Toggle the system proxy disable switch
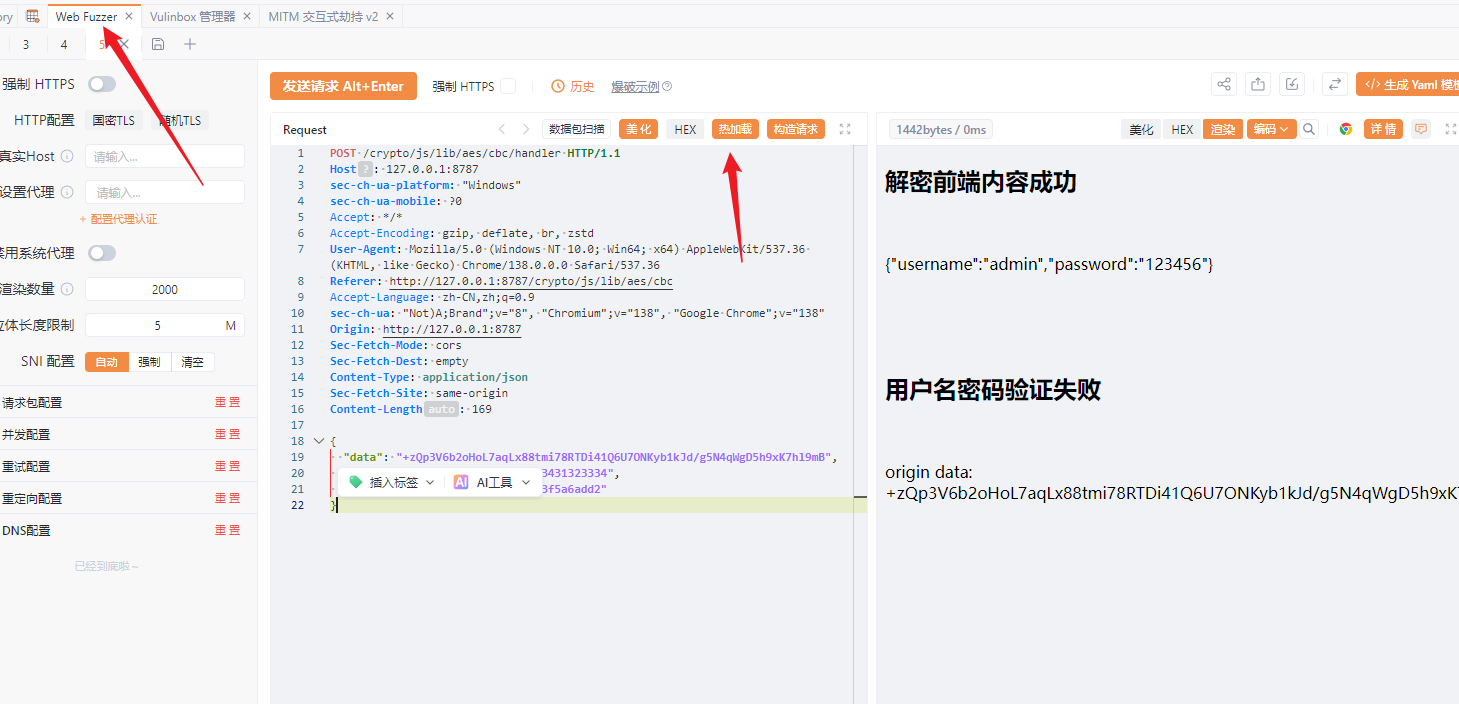 point(102,253)
